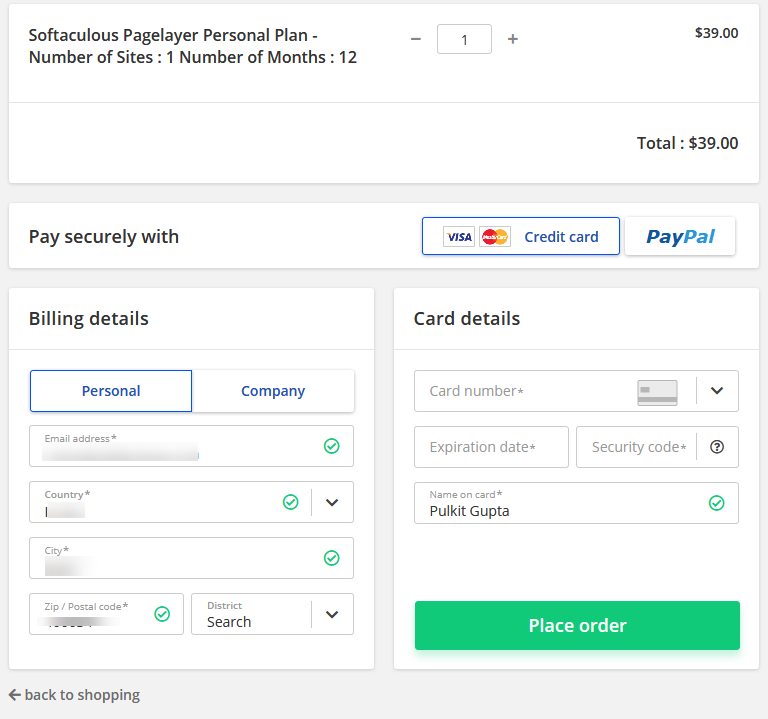Image resolution: width=768 pixels, height=719 pixels.
Task: Switch to the Company billing tab
Action: tap(273, 391)
